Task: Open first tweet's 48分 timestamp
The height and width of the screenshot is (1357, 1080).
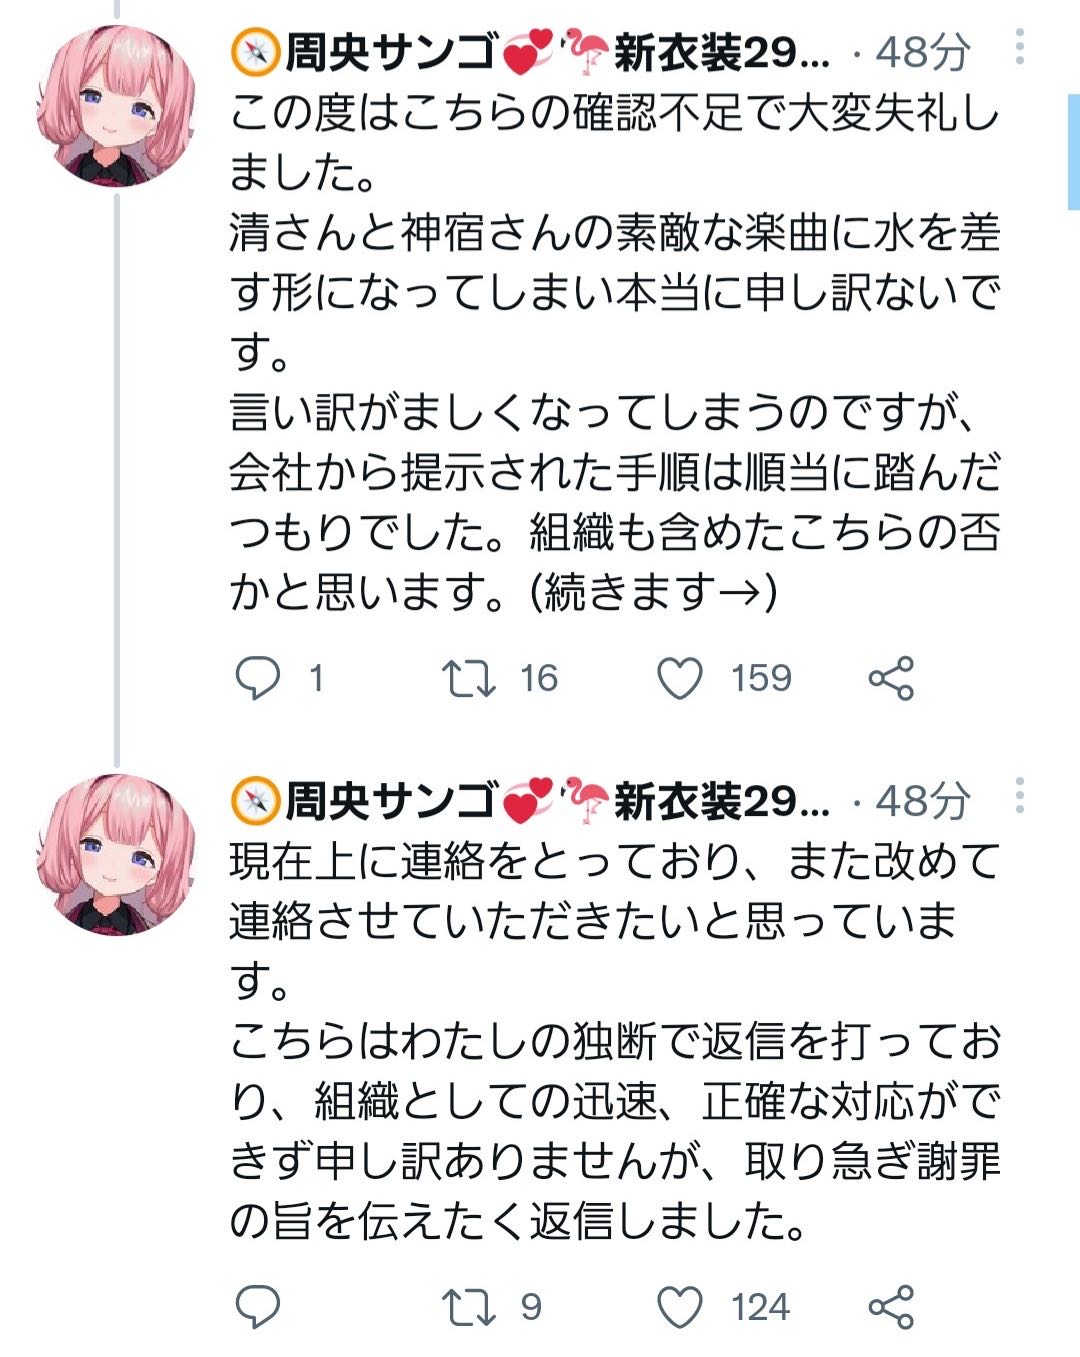Action: (x=922, y=52)
